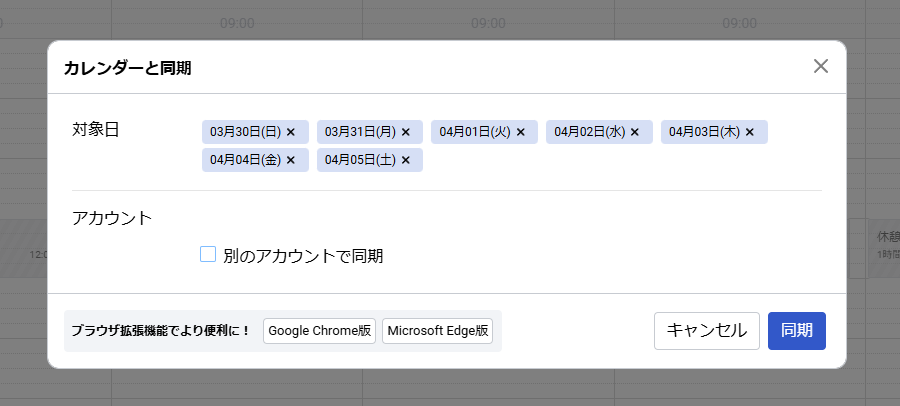Click the × on 04月05日(土) chip
Screen dimensions: 900x406
[x=406, y=160]
